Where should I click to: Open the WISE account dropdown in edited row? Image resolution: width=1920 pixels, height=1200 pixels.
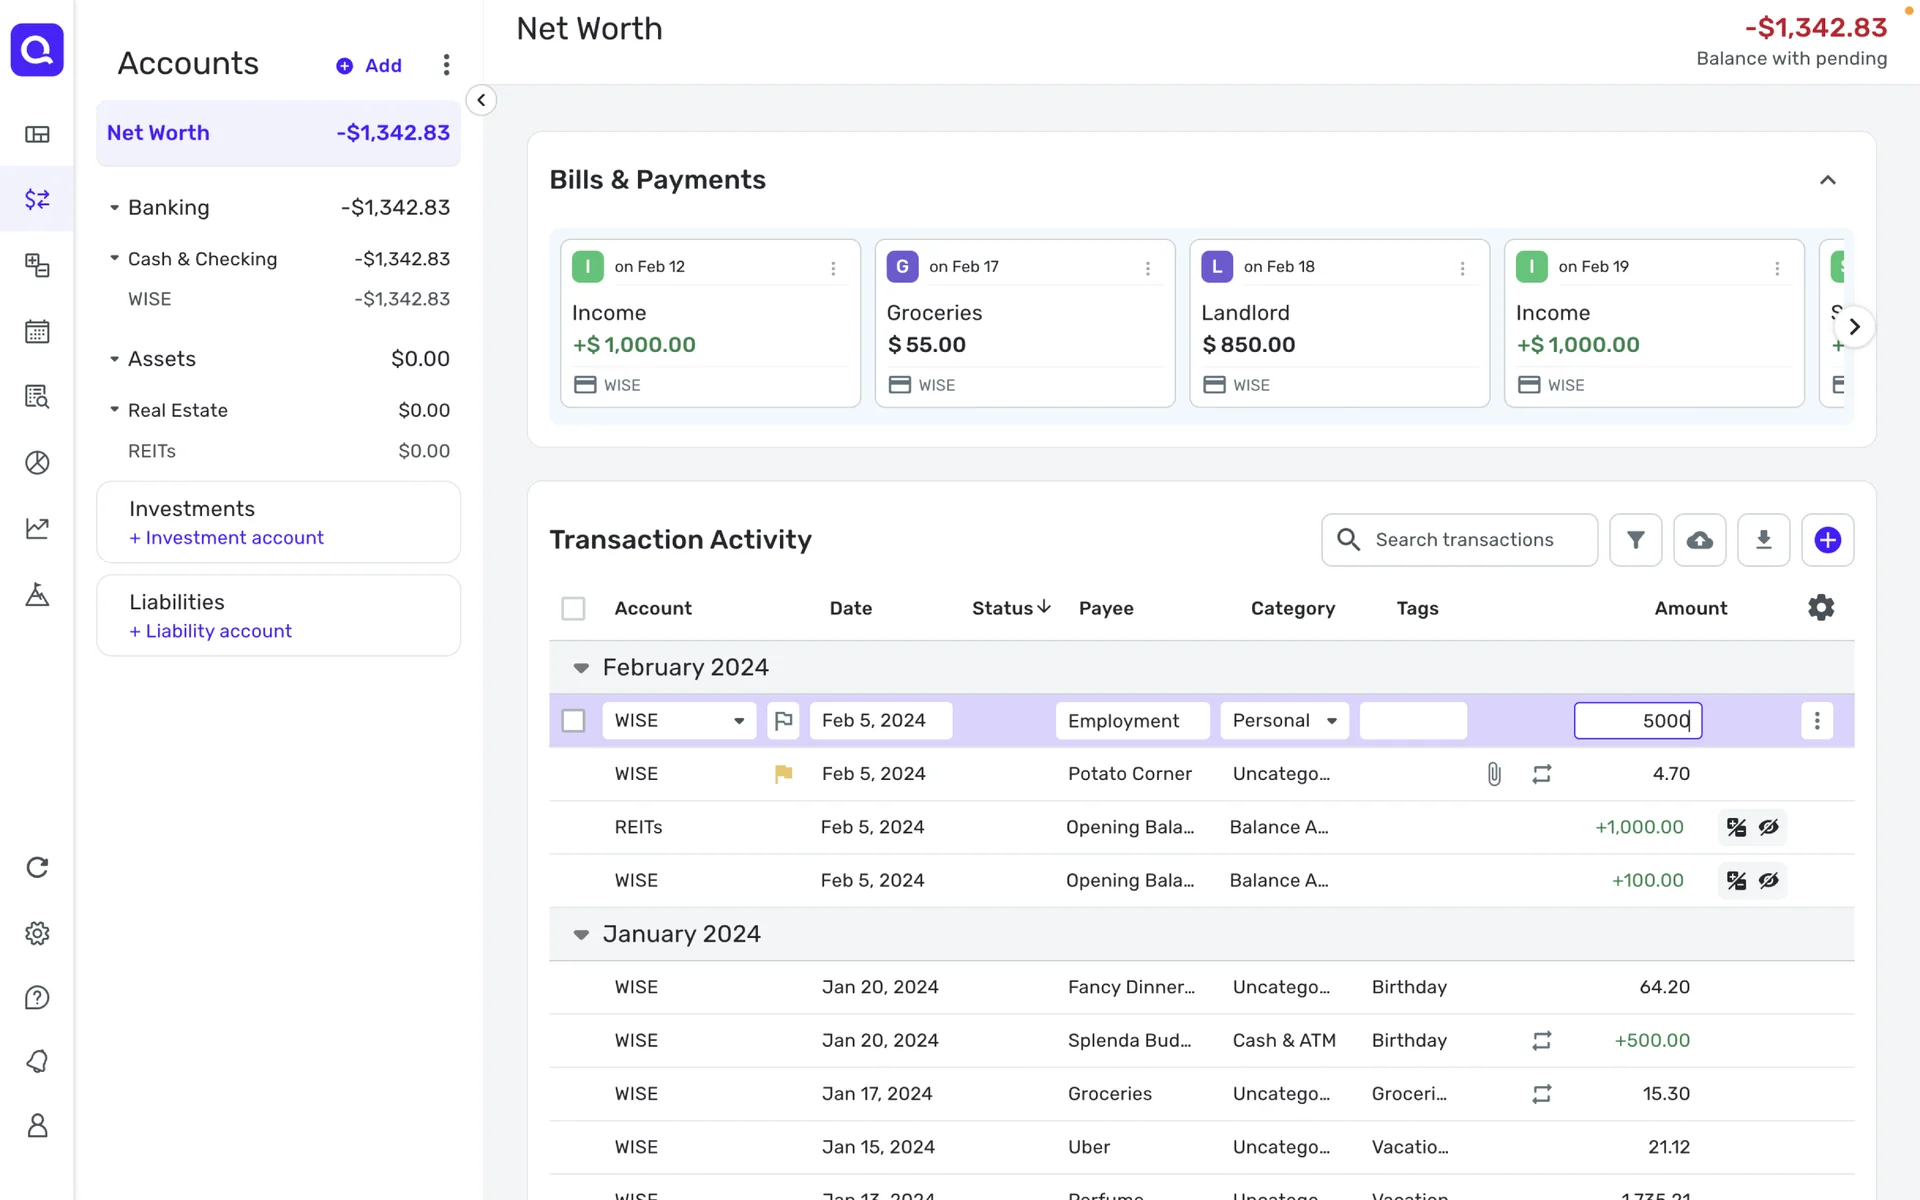pos(679,721)
